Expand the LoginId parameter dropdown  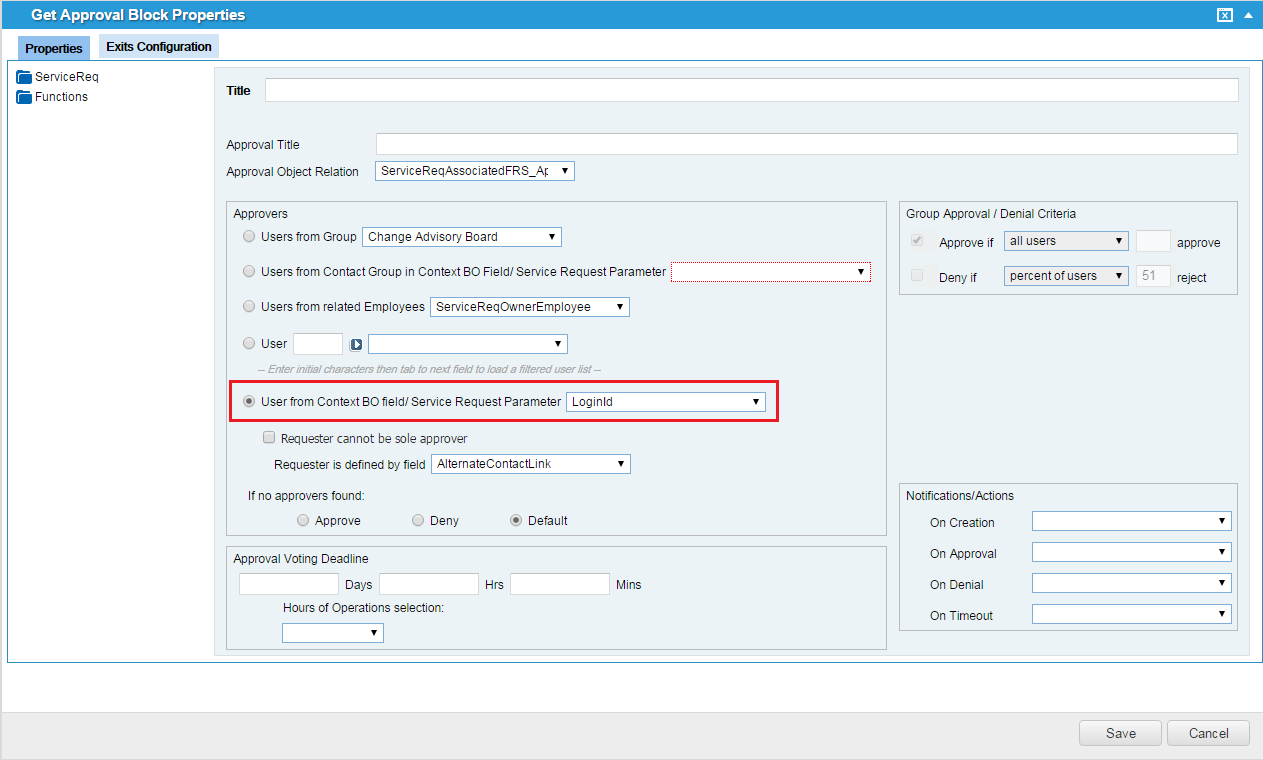[666, 402]
